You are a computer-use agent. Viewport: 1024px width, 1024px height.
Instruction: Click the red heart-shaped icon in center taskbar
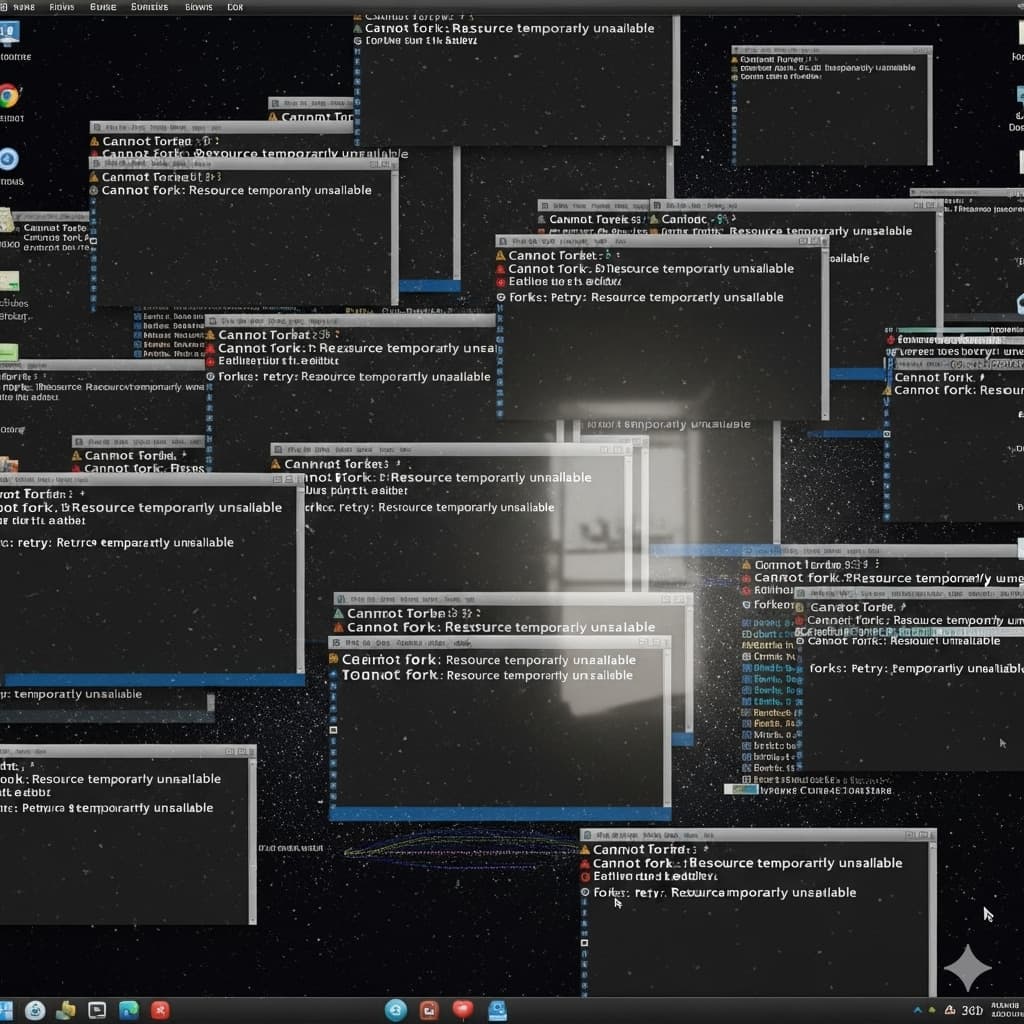tap(462, 1010)
